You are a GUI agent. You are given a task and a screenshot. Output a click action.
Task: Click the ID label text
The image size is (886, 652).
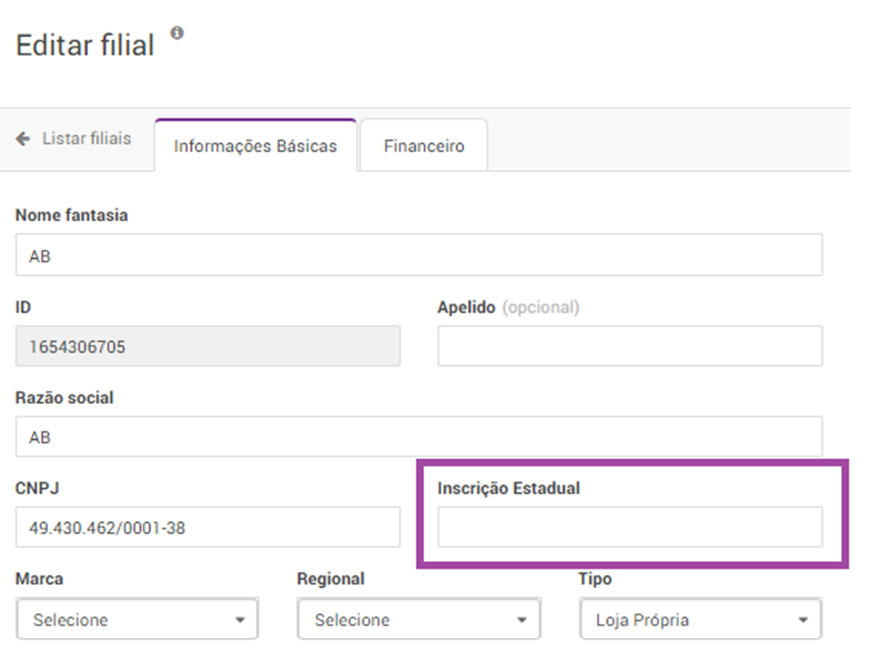pyautogui.click(x=24, y=307)
